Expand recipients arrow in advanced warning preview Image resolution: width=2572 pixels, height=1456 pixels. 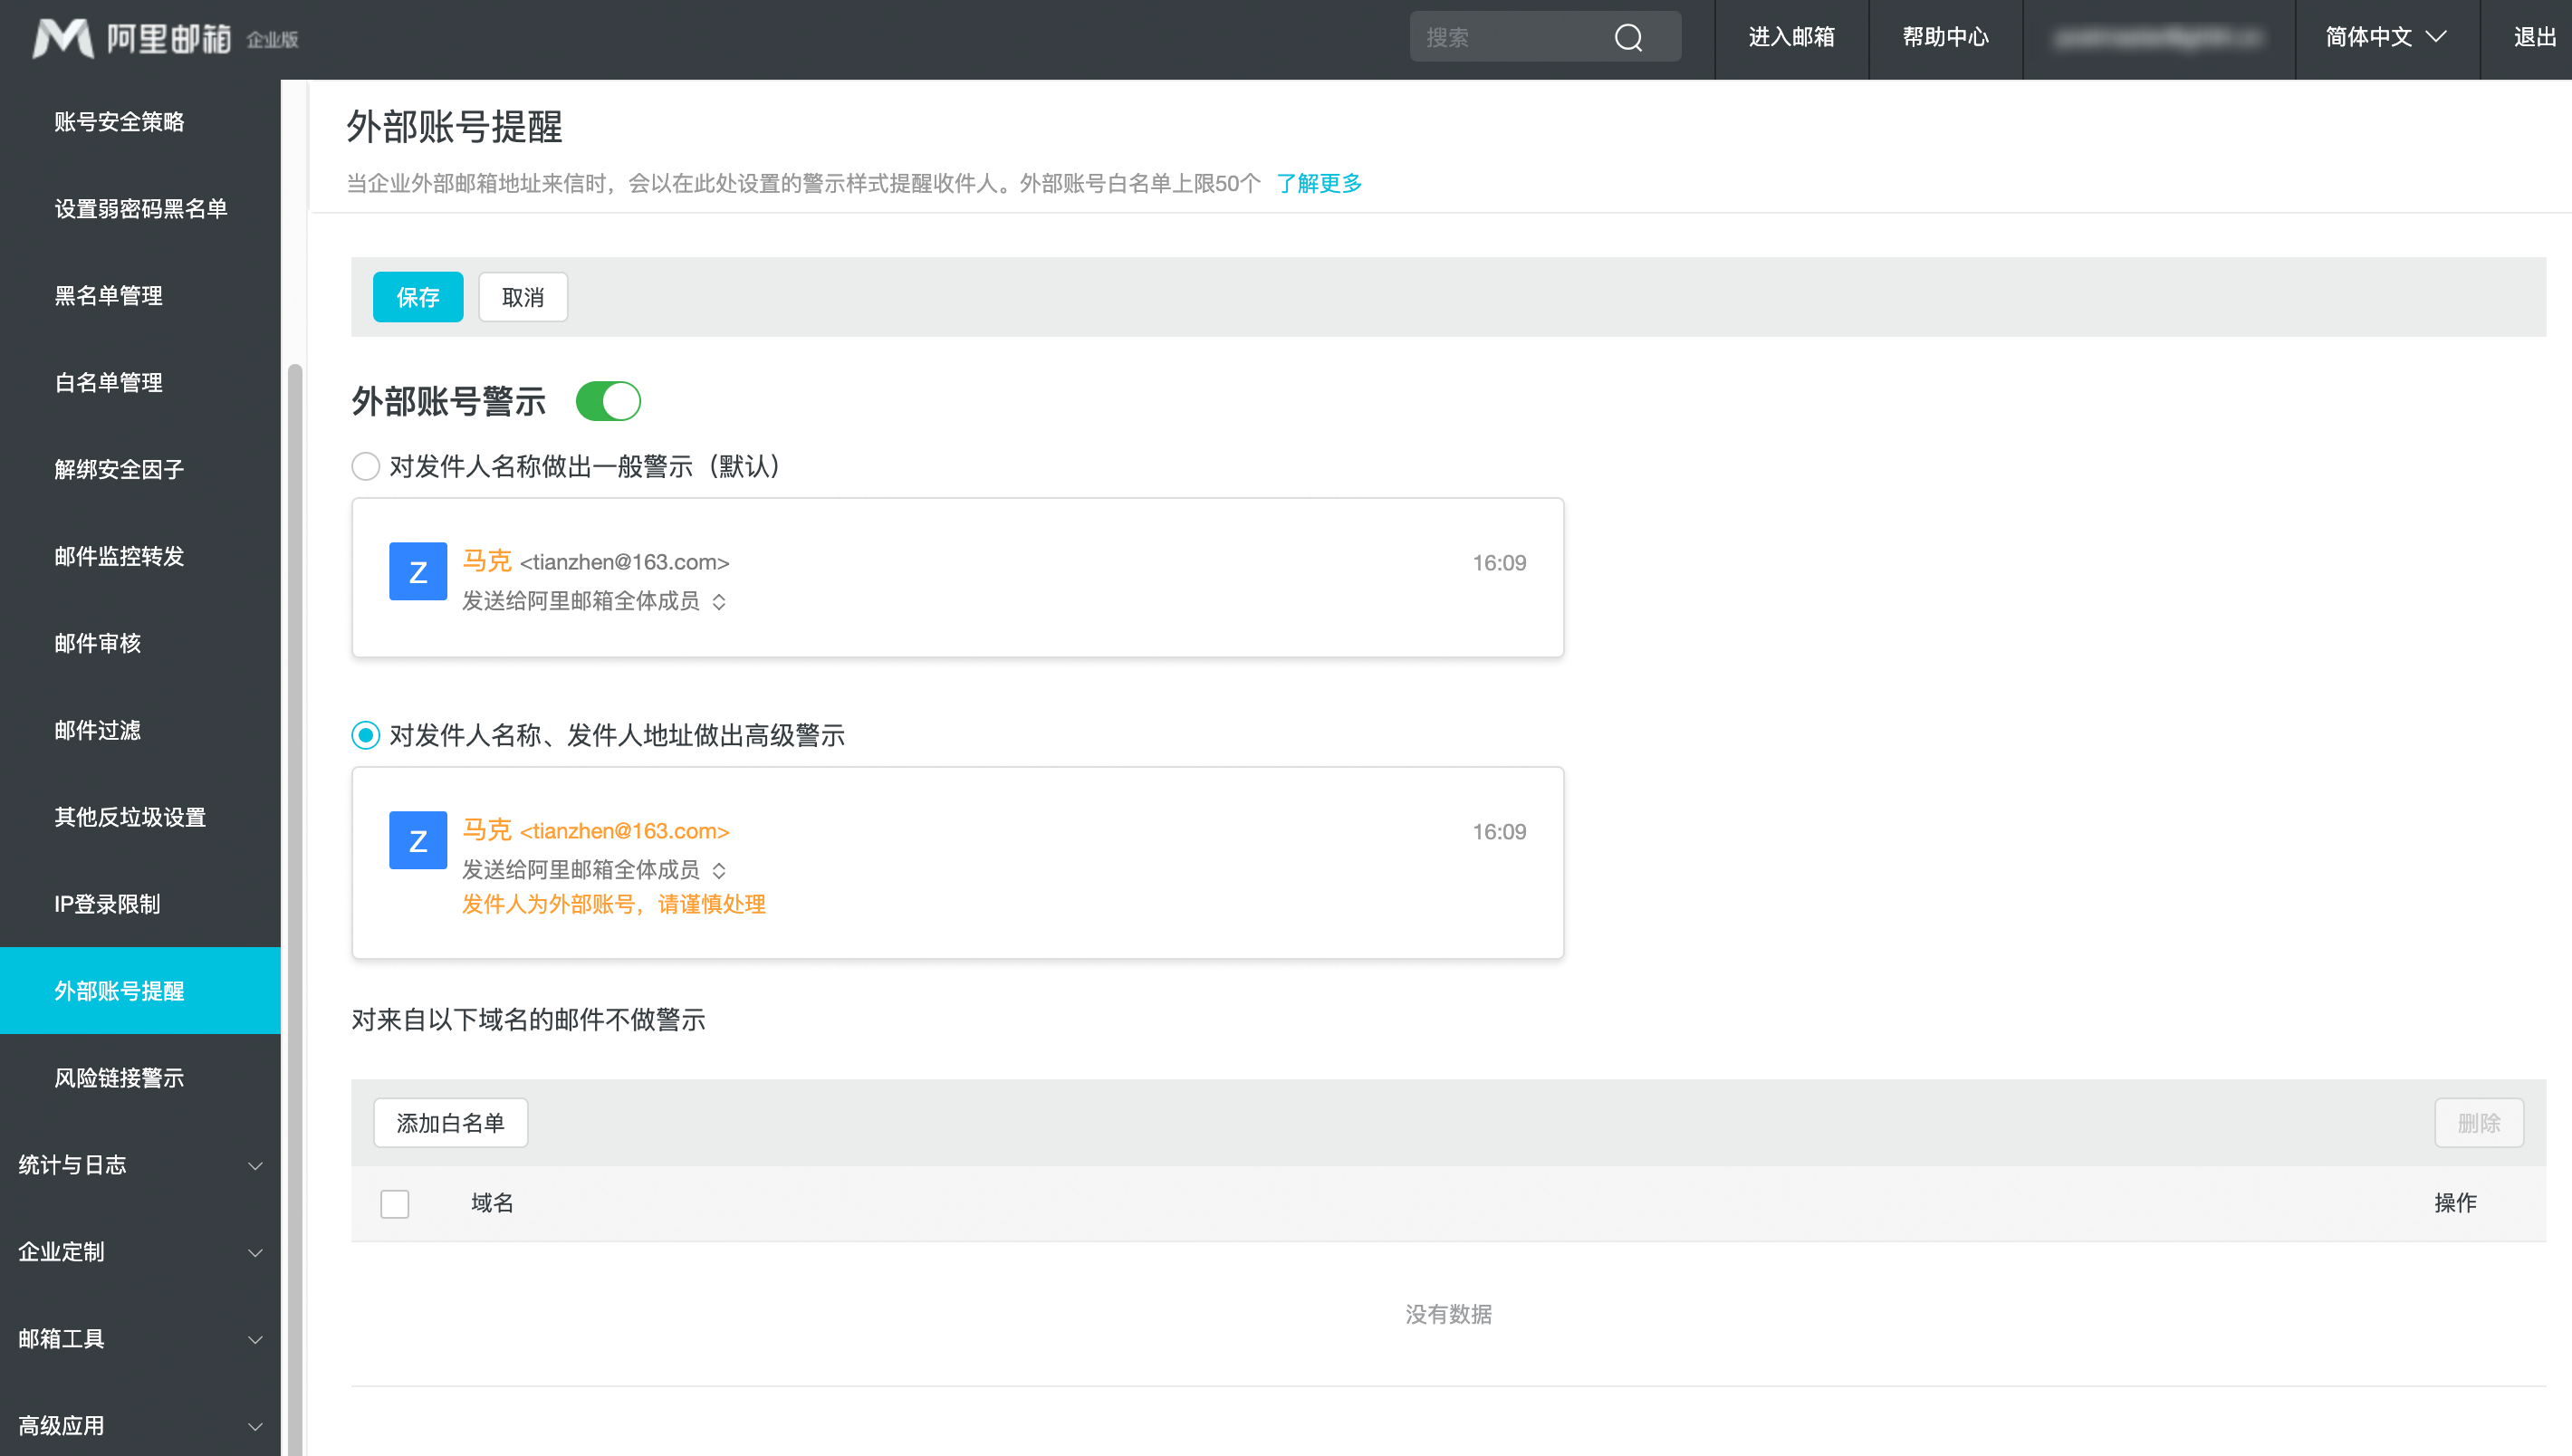(719, 871)
